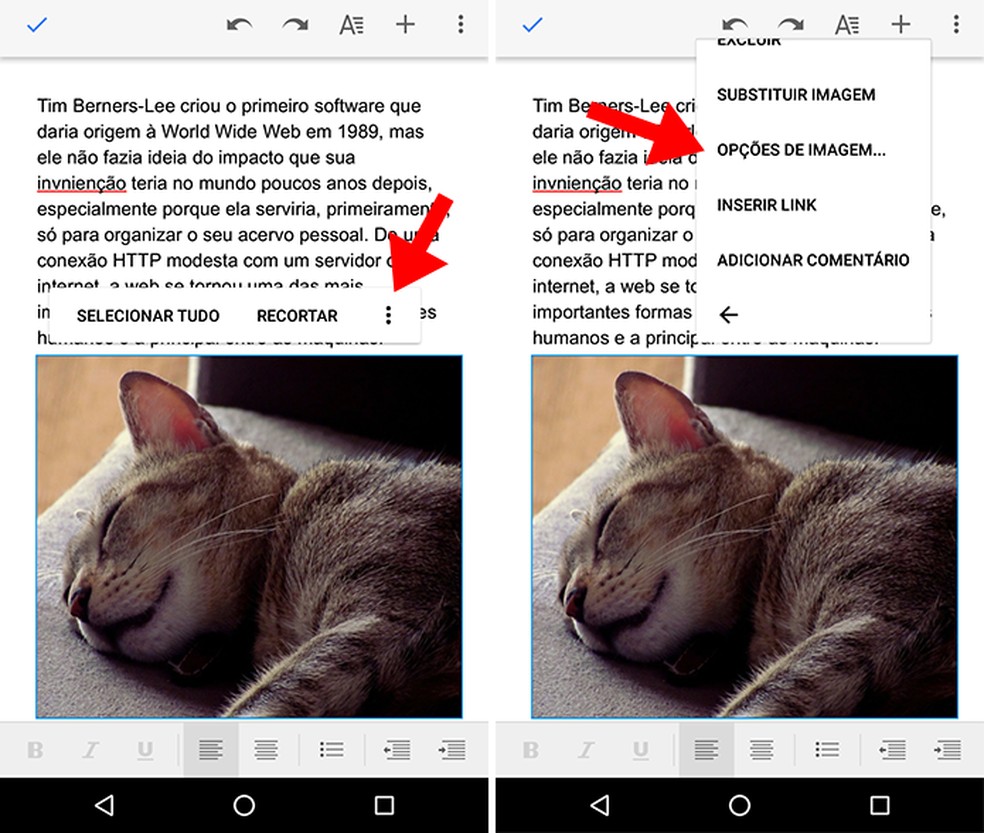Click the Redo icon
Screen dimensions: 984x833
[295, 24]
